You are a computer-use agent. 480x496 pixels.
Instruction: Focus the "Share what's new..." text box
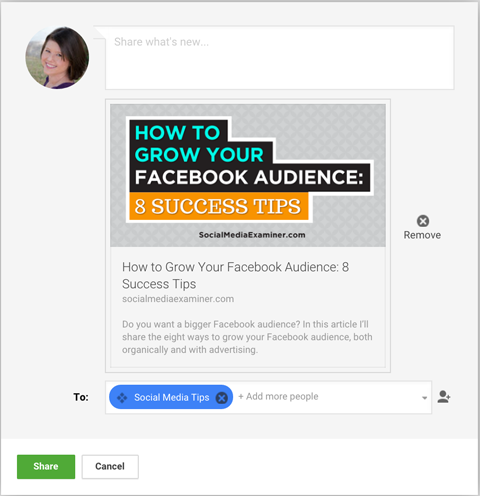click(279, 58)
